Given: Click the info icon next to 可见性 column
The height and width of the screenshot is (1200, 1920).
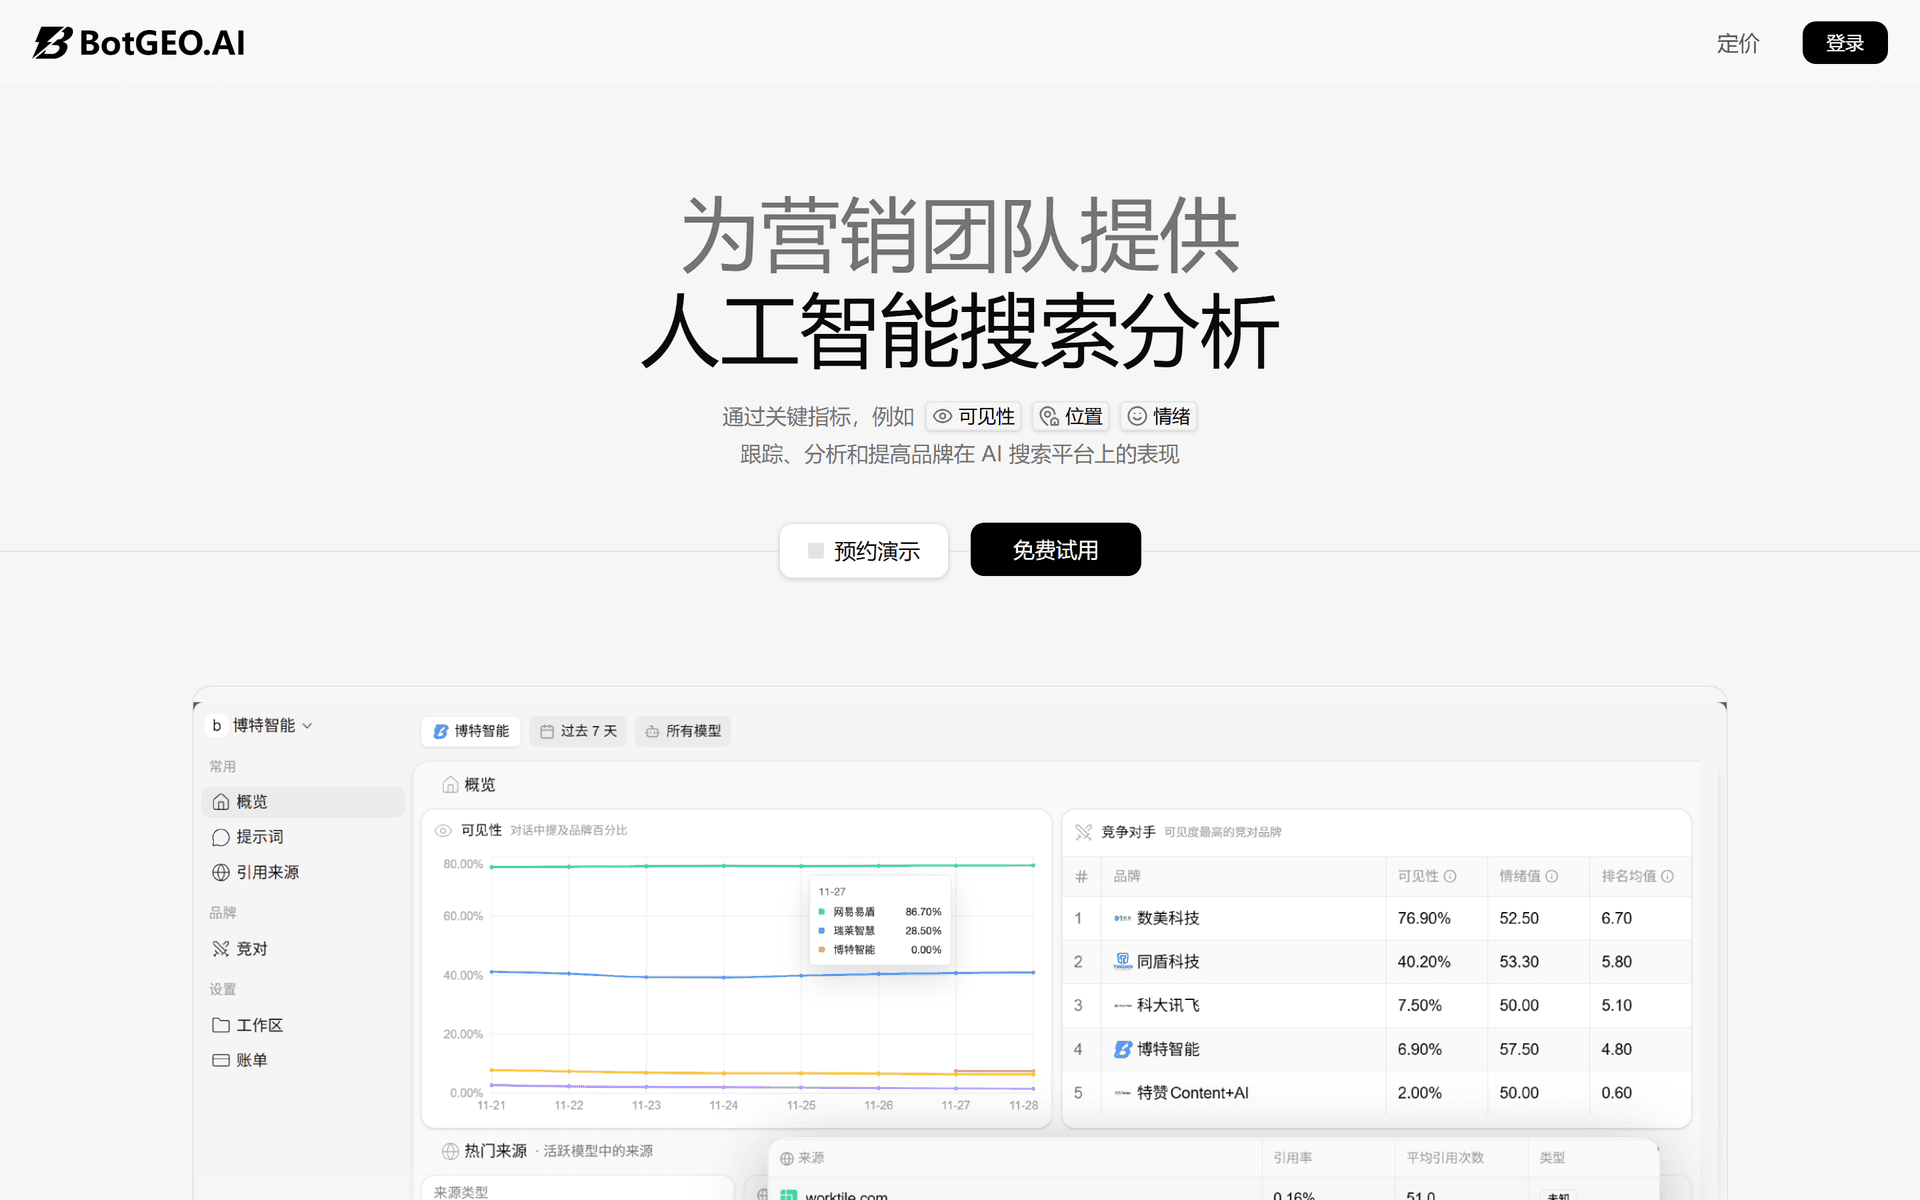Looking at the screenshot, I should pyautogui.click(x=1450, y=876).
